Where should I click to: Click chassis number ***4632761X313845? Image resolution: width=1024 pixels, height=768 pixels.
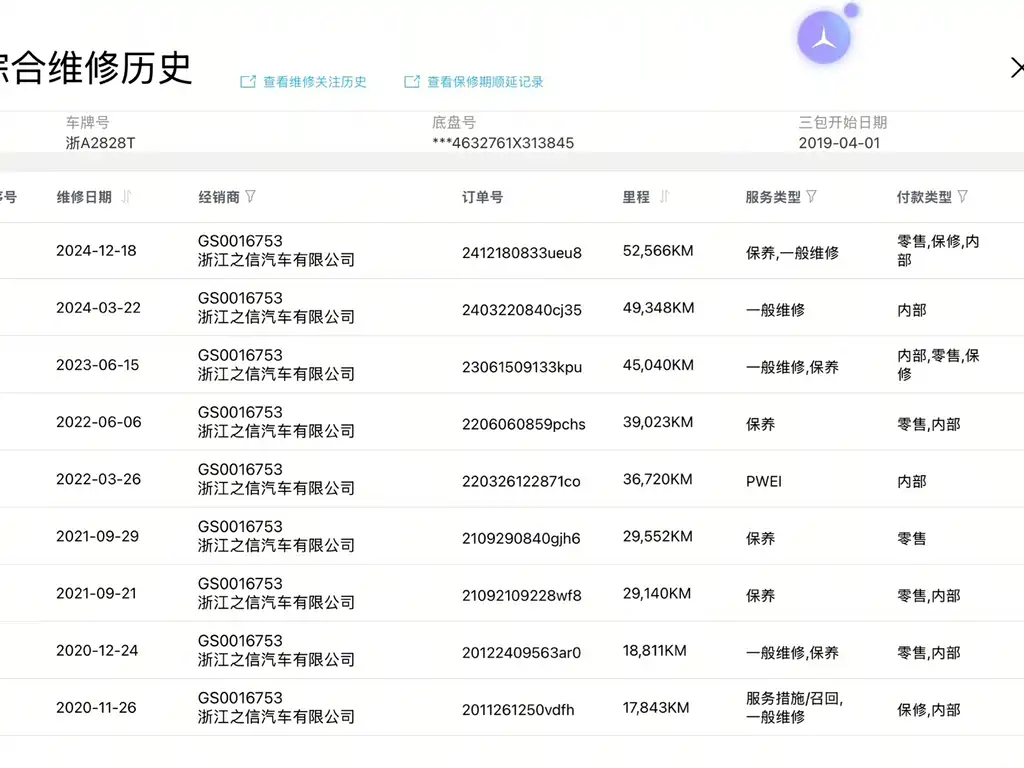click(503, 143)
